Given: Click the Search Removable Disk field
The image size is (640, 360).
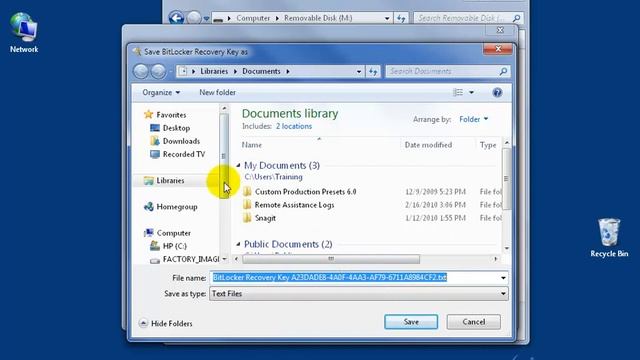Looking at the screenshot, I should point(462,18).
